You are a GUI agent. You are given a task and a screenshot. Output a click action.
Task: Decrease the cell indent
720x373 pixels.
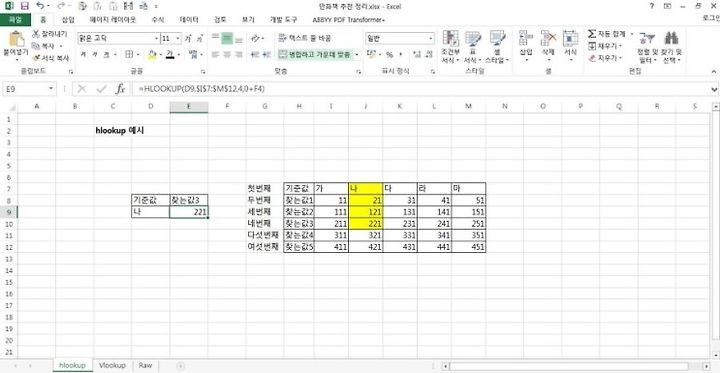[254, 54]
